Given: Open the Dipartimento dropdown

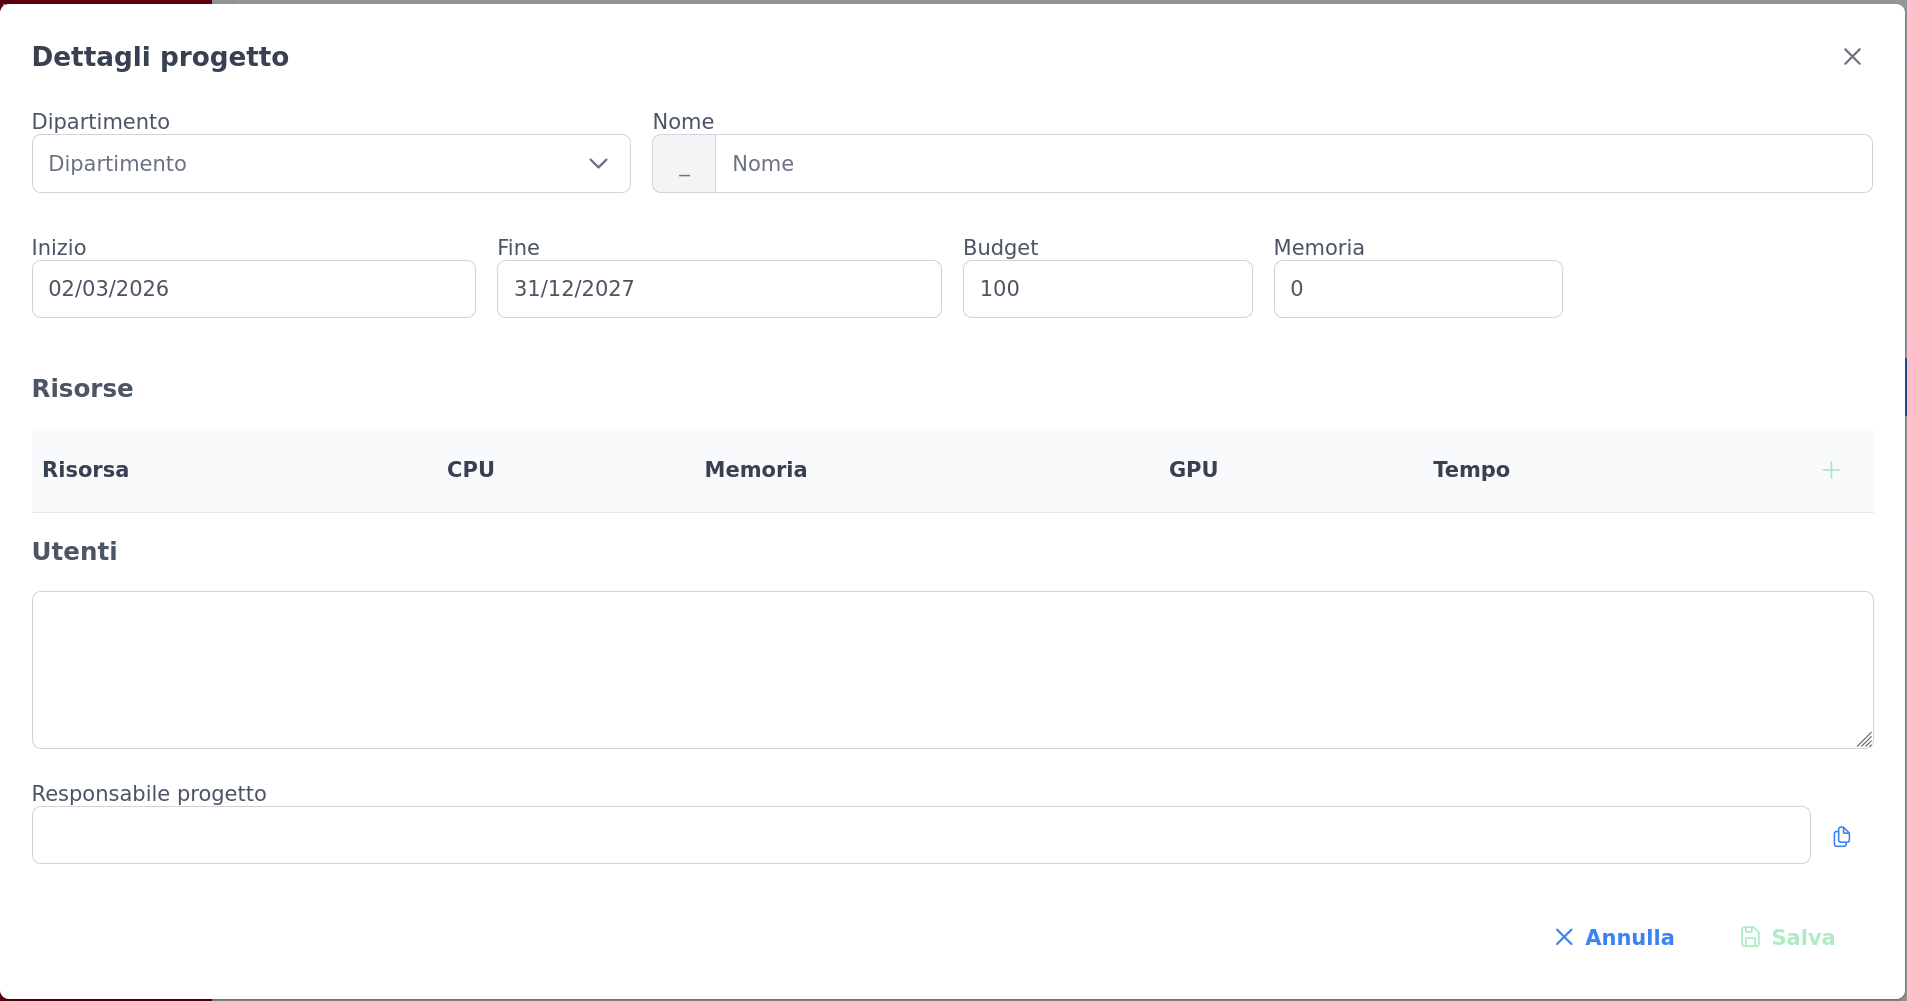Looking at the screenshot, I should coord(331,164).
